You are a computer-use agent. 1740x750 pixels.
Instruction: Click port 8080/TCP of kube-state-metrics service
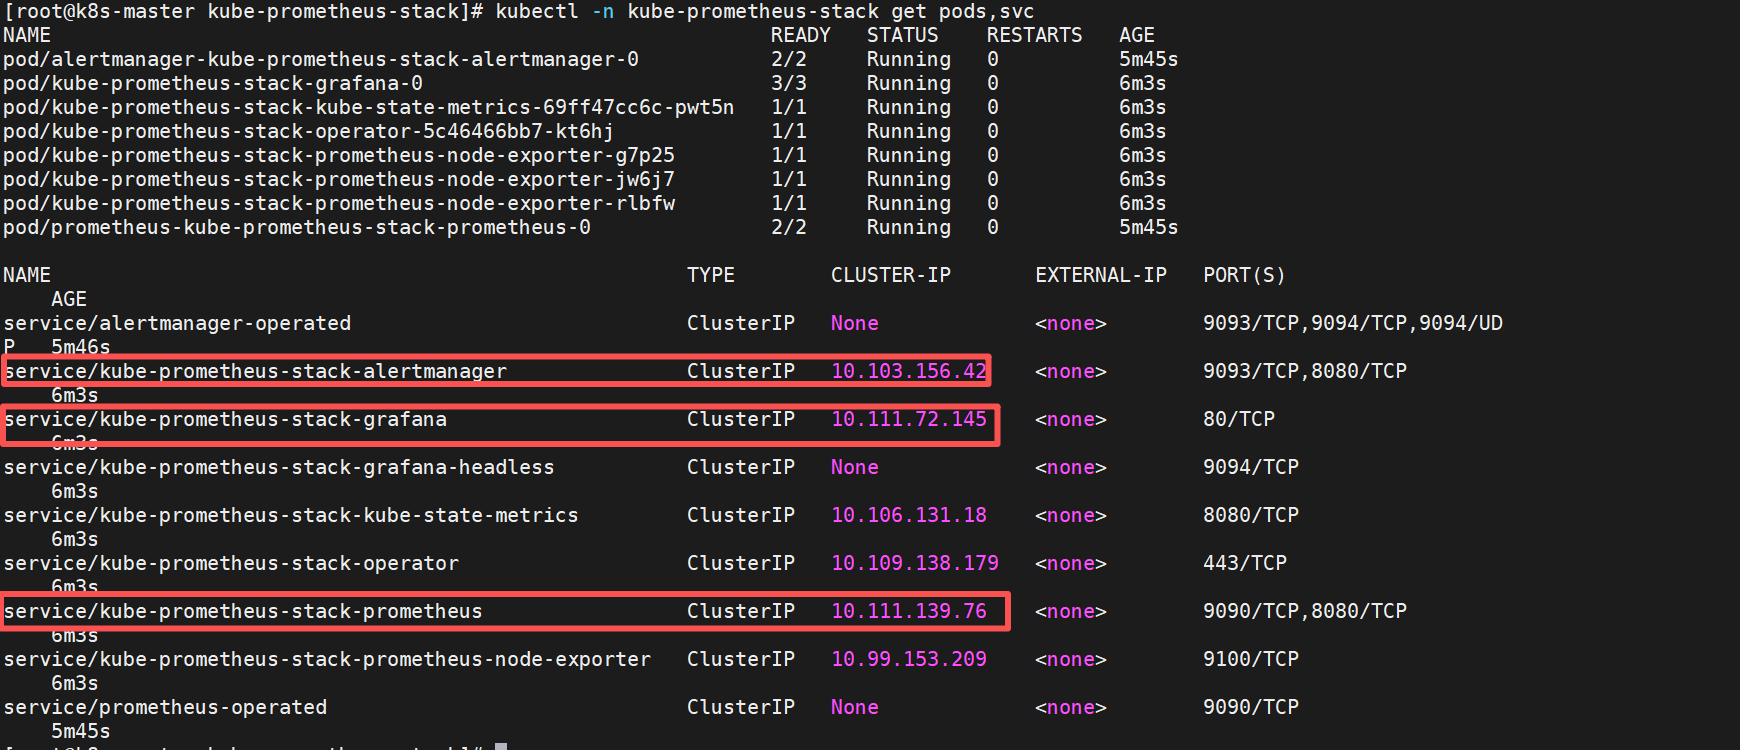(x=1251, y=515)
